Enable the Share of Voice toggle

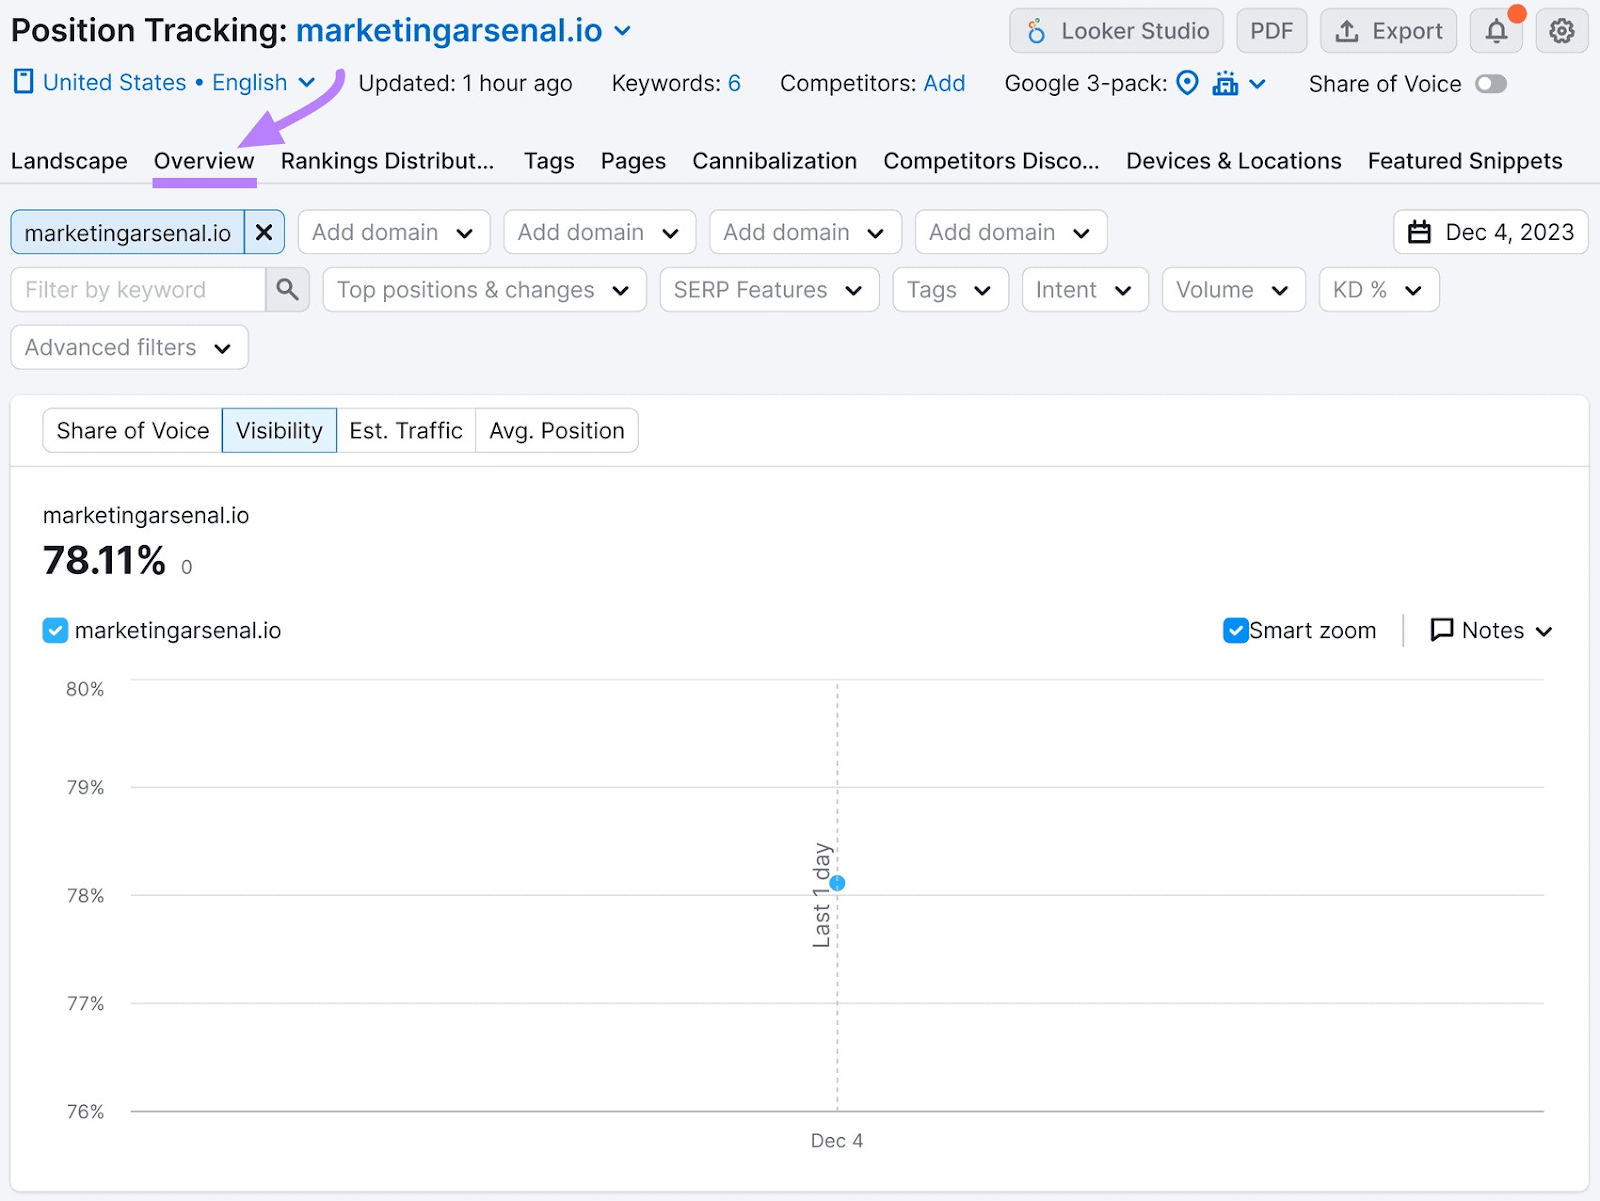(x=1491, y=84)
